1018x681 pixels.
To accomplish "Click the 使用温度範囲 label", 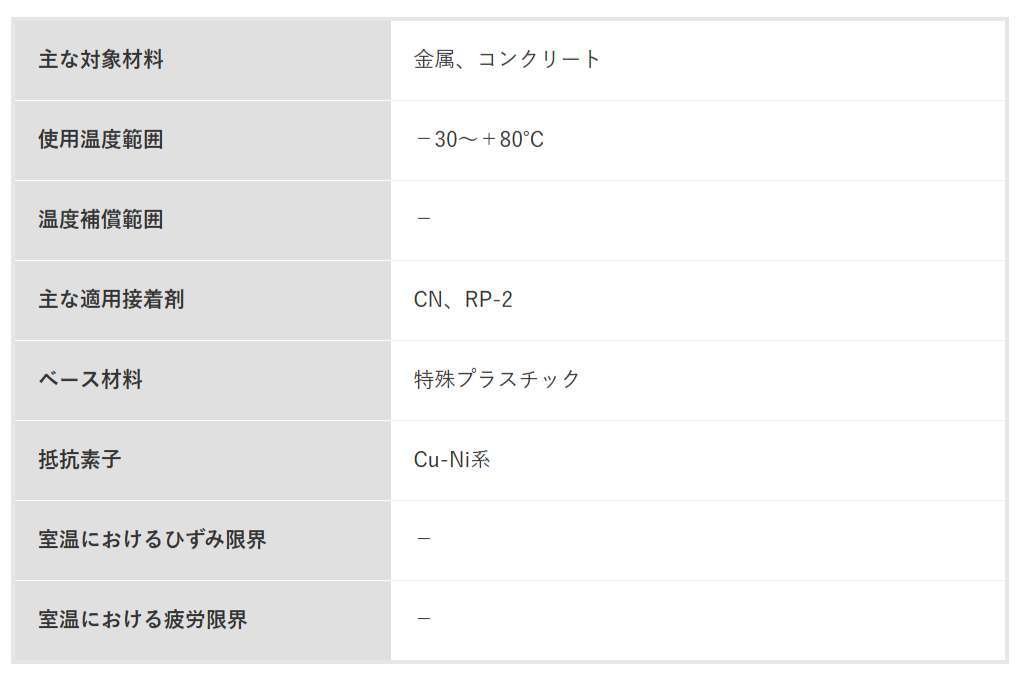I will [x=101, y=140].
